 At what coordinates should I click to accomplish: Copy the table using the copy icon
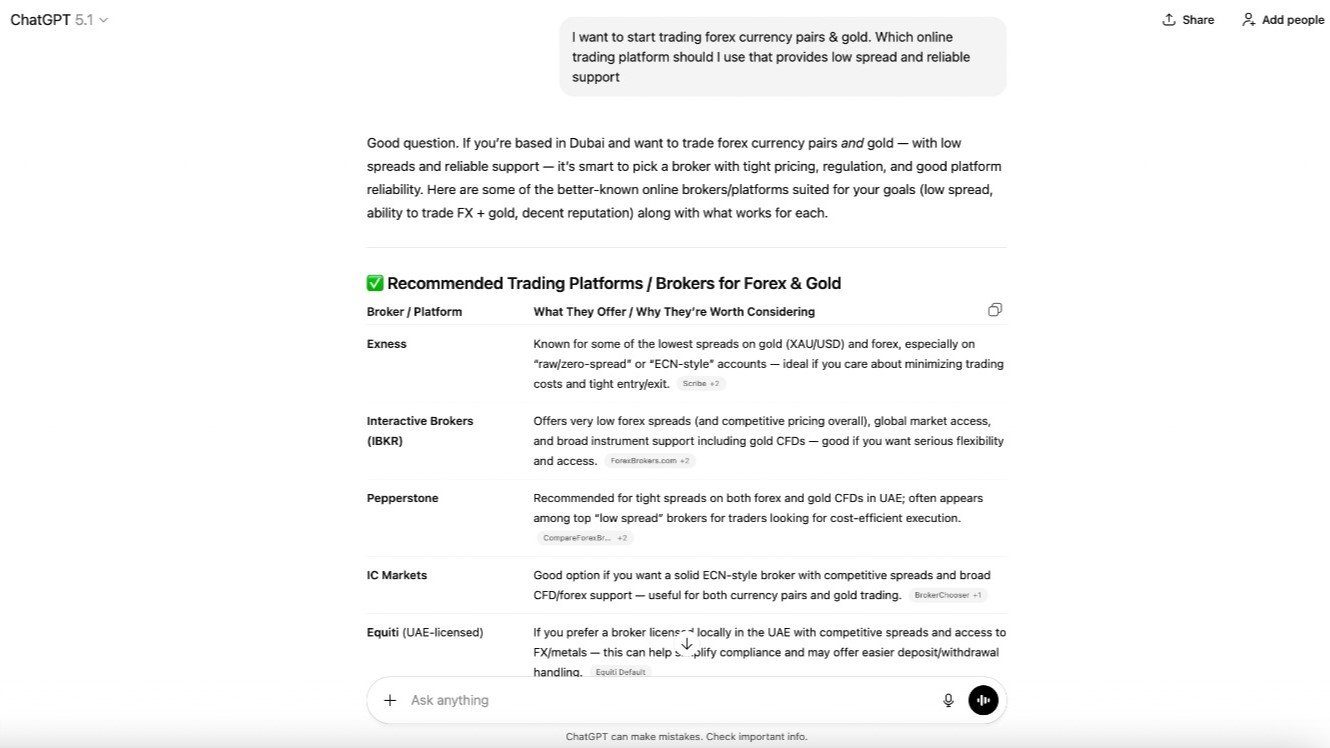tap(995, 310)
